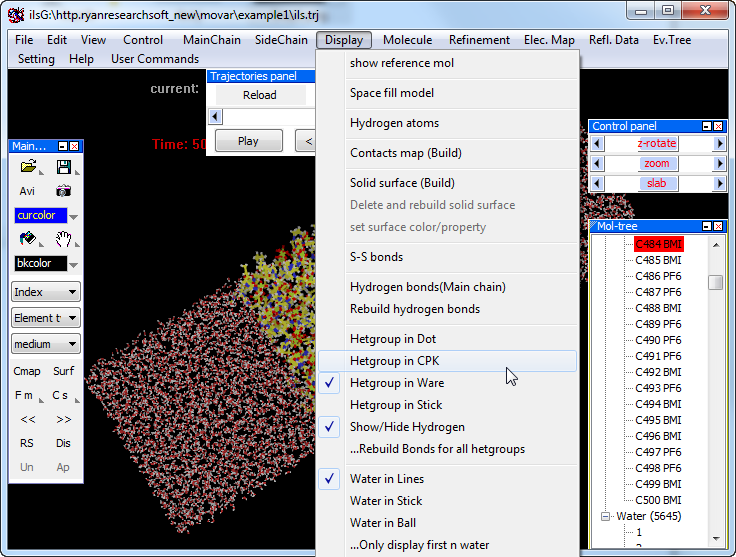Image resolution: width=736 pixels, height=557 pixels.
Task: Click the << previous button in Main panel
Action: point(28,420)
